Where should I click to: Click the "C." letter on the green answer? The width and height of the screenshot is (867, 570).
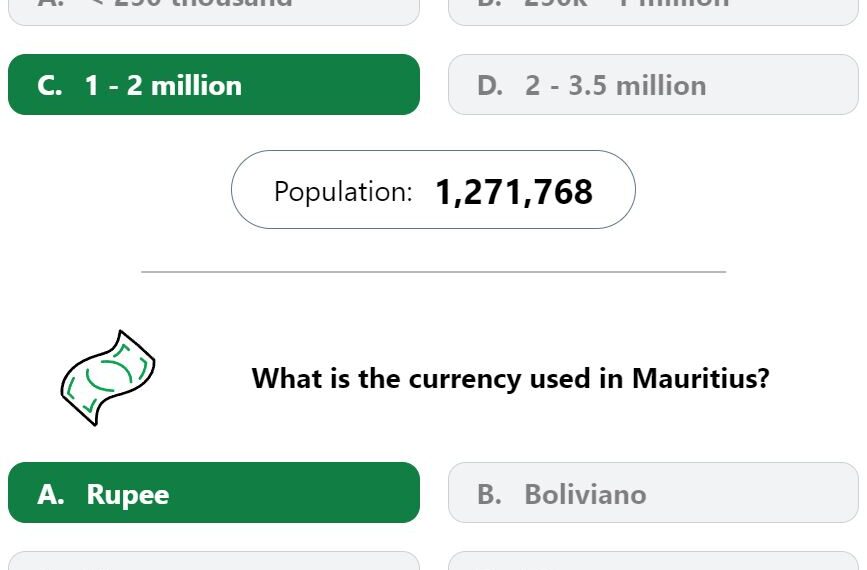point(50,86)
